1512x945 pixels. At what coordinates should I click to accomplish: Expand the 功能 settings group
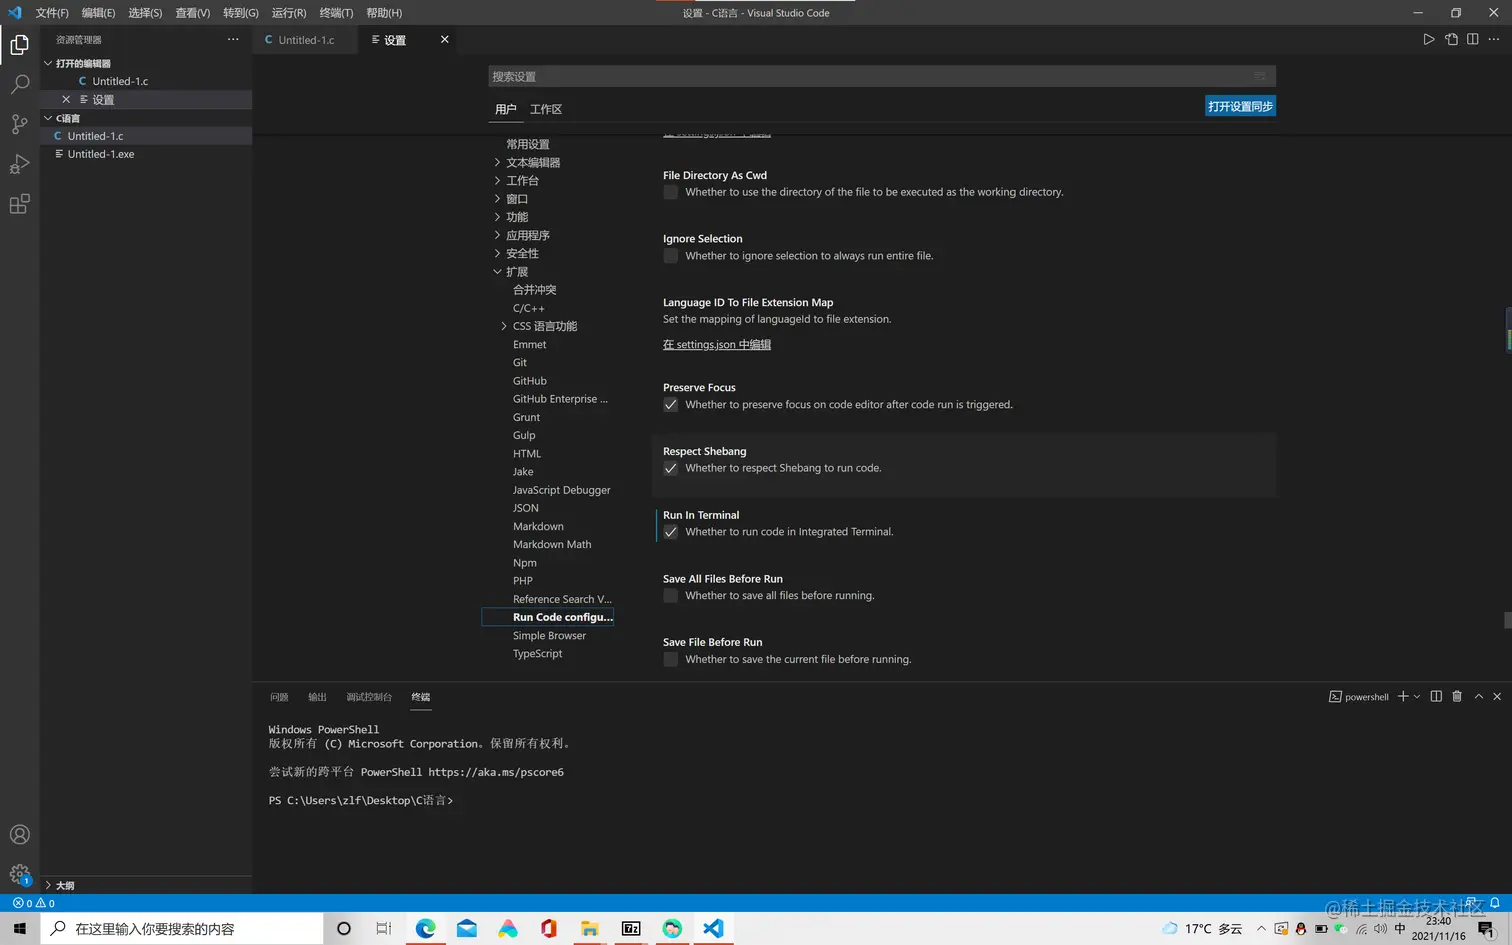click(x=497, y=217)
